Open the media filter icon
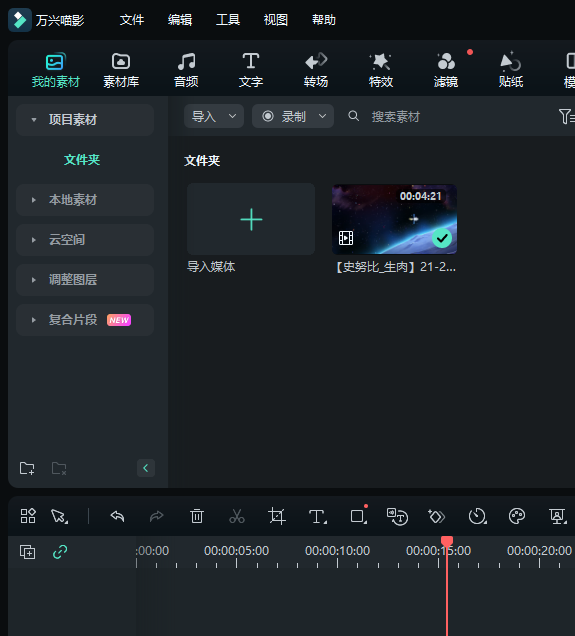 tap(566, 116)
